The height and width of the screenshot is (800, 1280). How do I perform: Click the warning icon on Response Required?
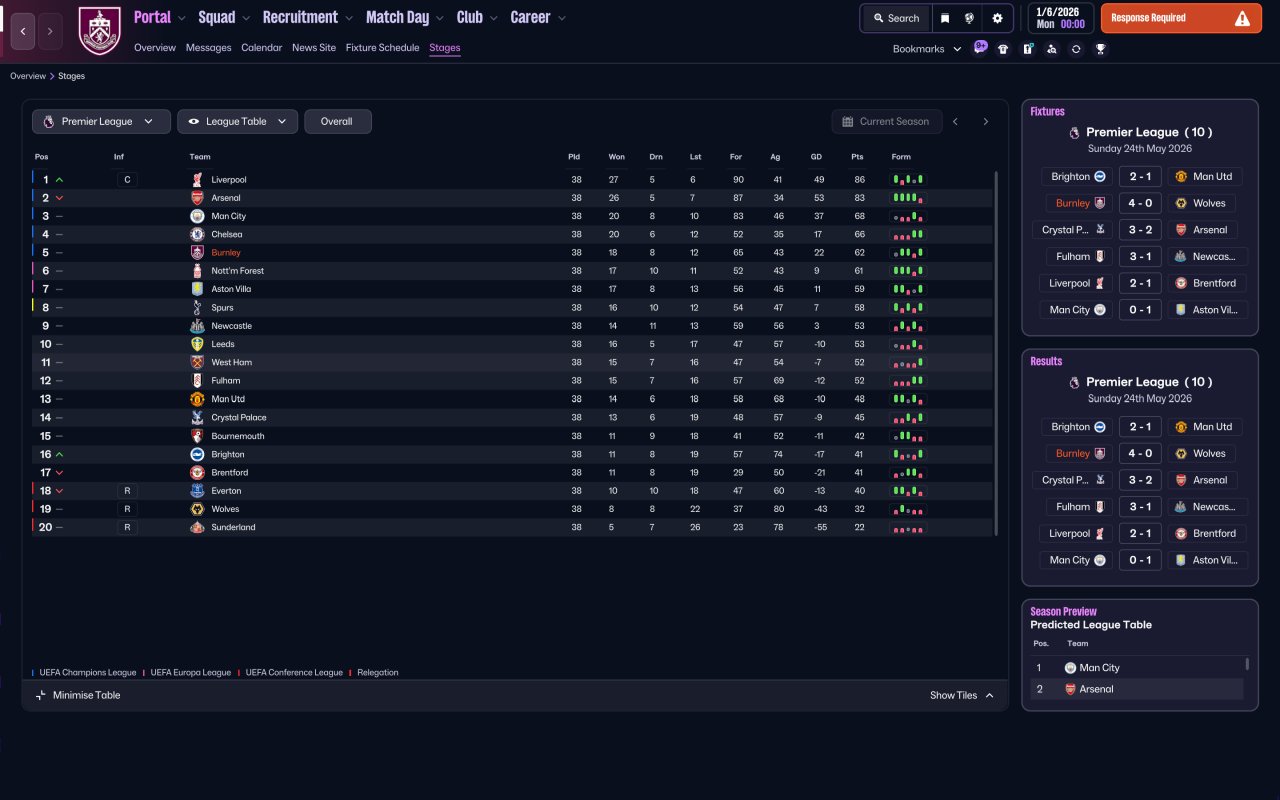(1242, 18)
